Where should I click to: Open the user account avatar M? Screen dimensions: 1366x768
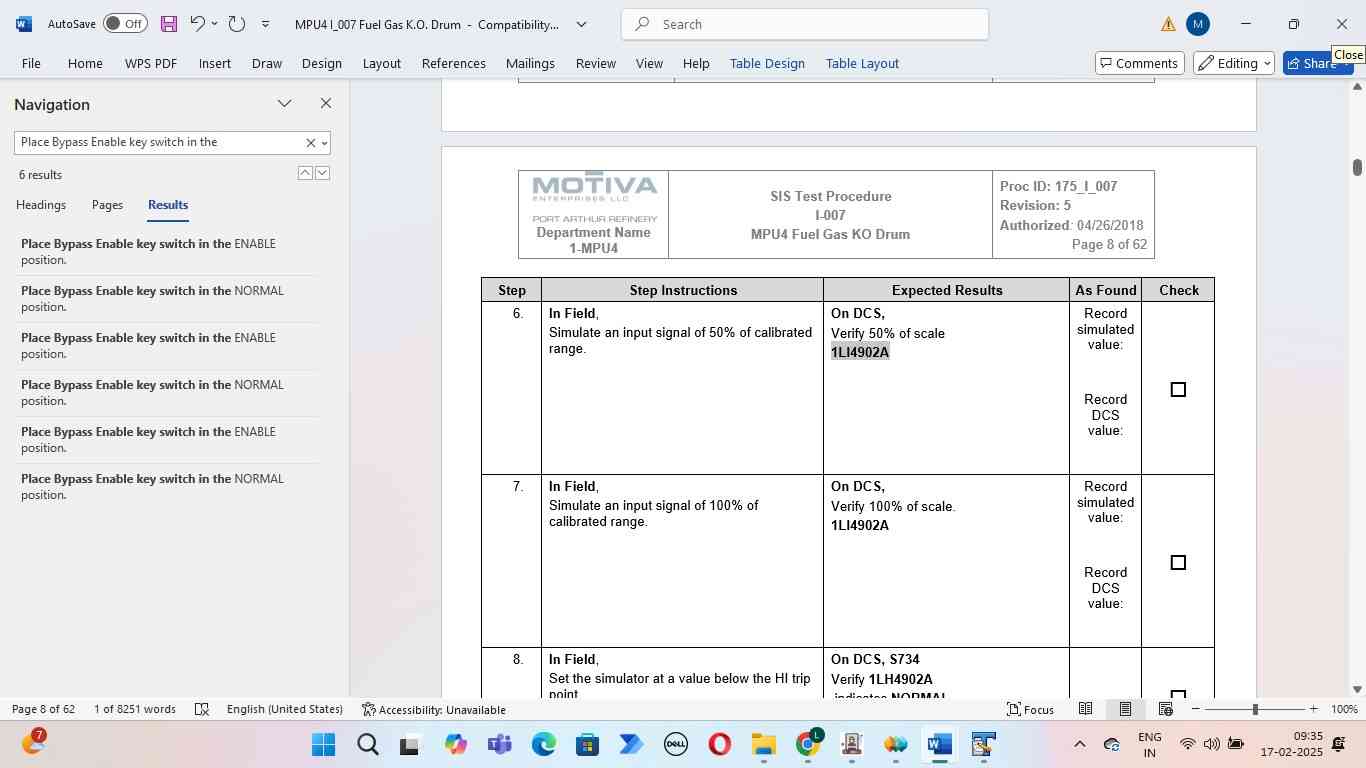coord(1198,24)
